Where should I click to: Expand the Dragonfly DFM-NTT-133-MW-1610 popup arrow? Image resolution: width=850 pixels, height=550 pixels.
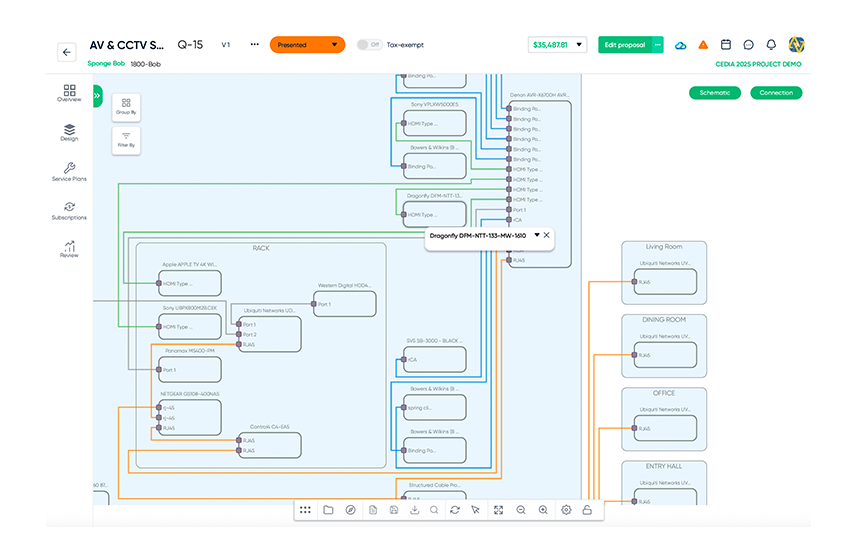tap(537, 235)
